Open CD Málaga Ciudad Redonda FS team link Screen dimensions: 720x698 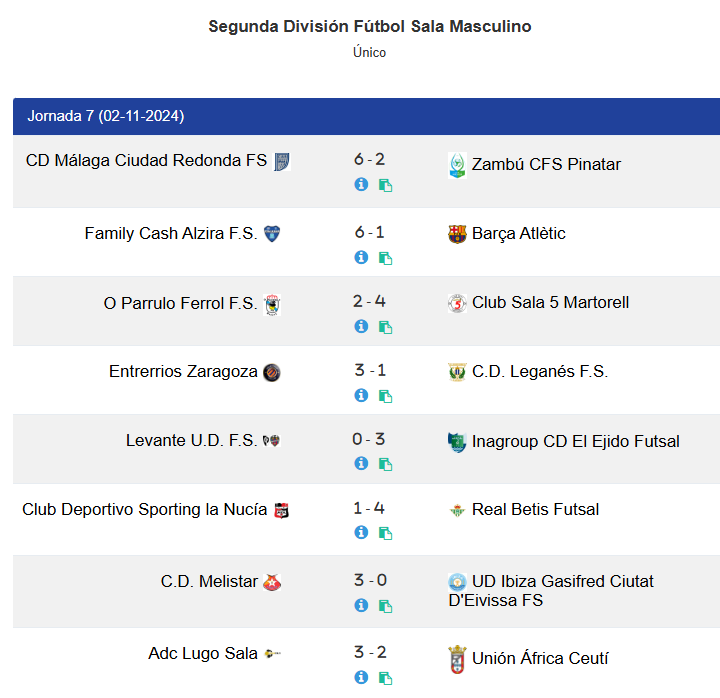[x=146, y=160]
